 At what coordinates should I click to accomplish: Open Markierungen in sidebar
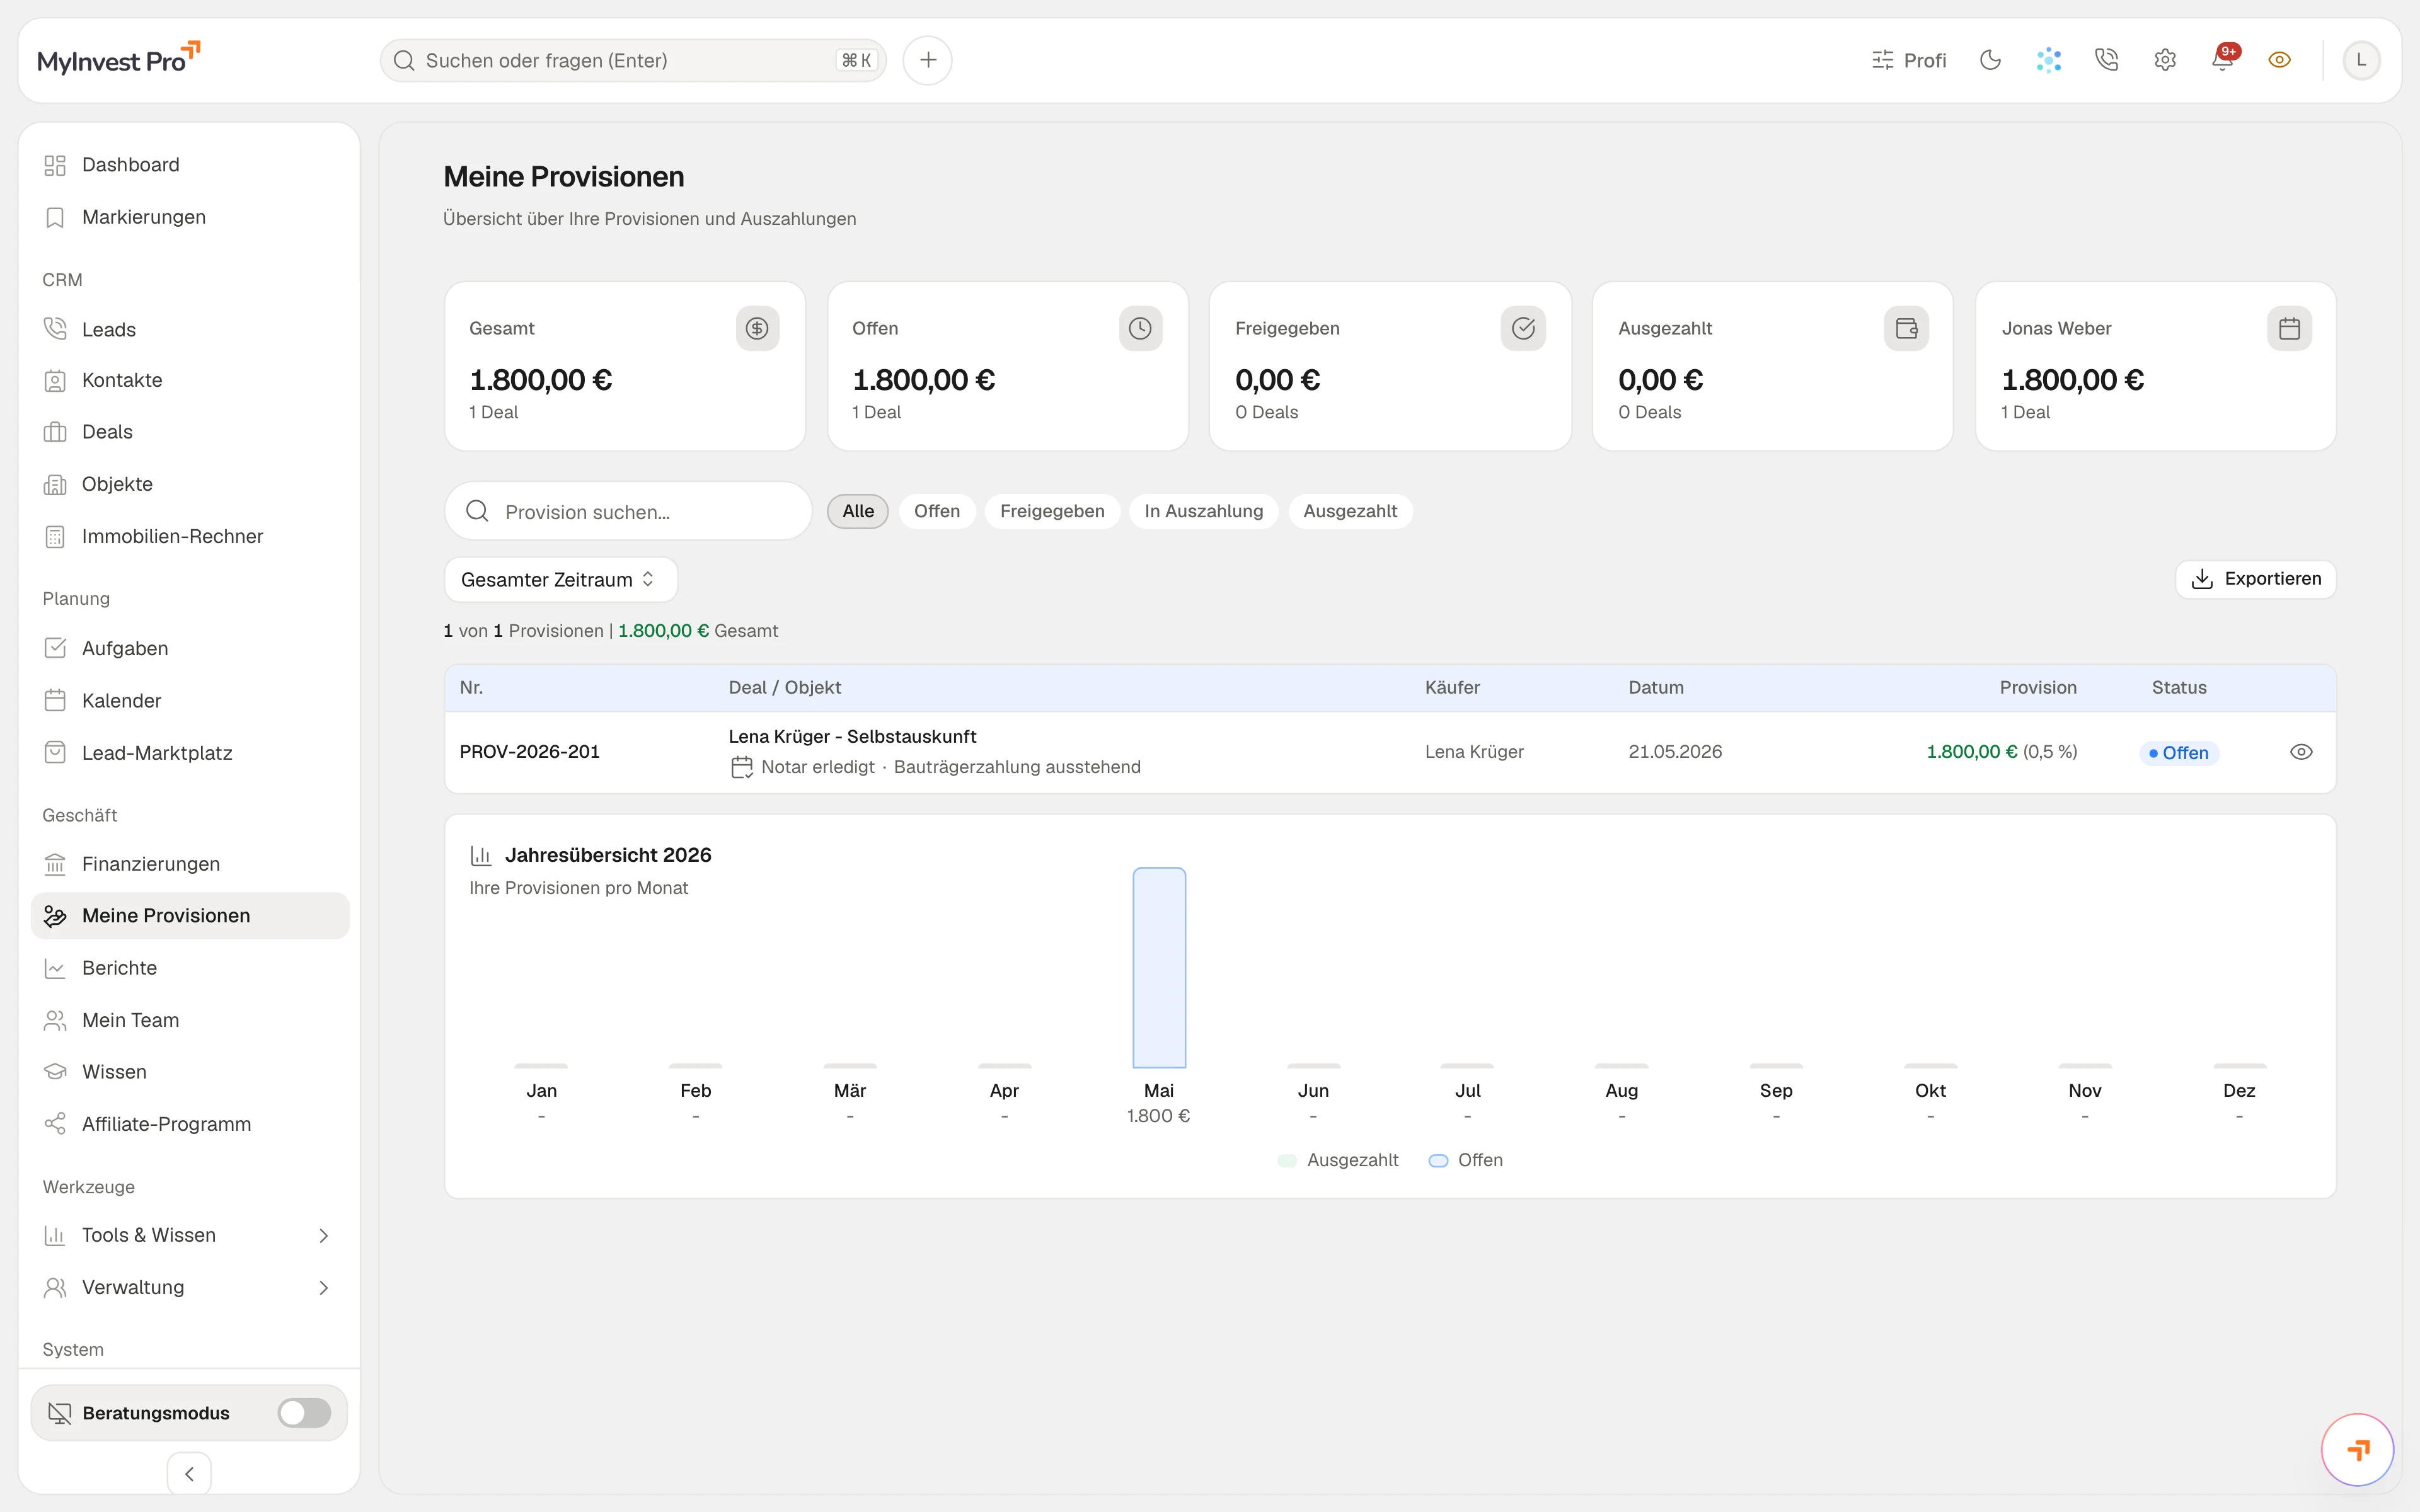190,217
